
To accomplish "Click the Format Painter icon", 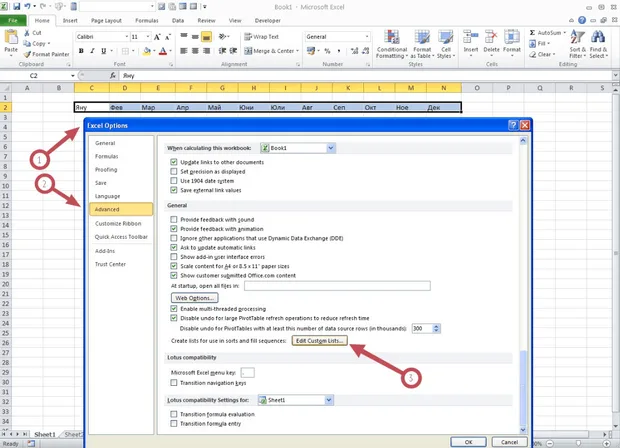I will coord(27,54).
